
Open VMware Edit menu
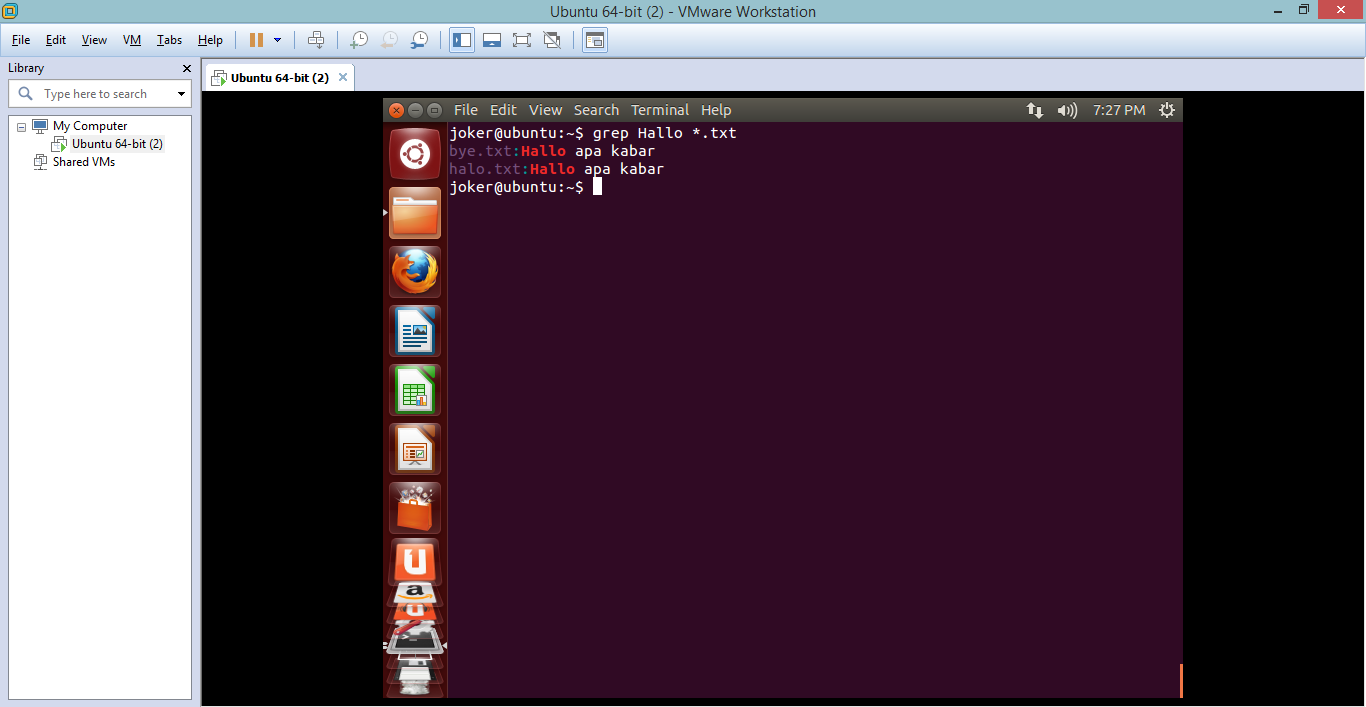[x=56, y=40]
